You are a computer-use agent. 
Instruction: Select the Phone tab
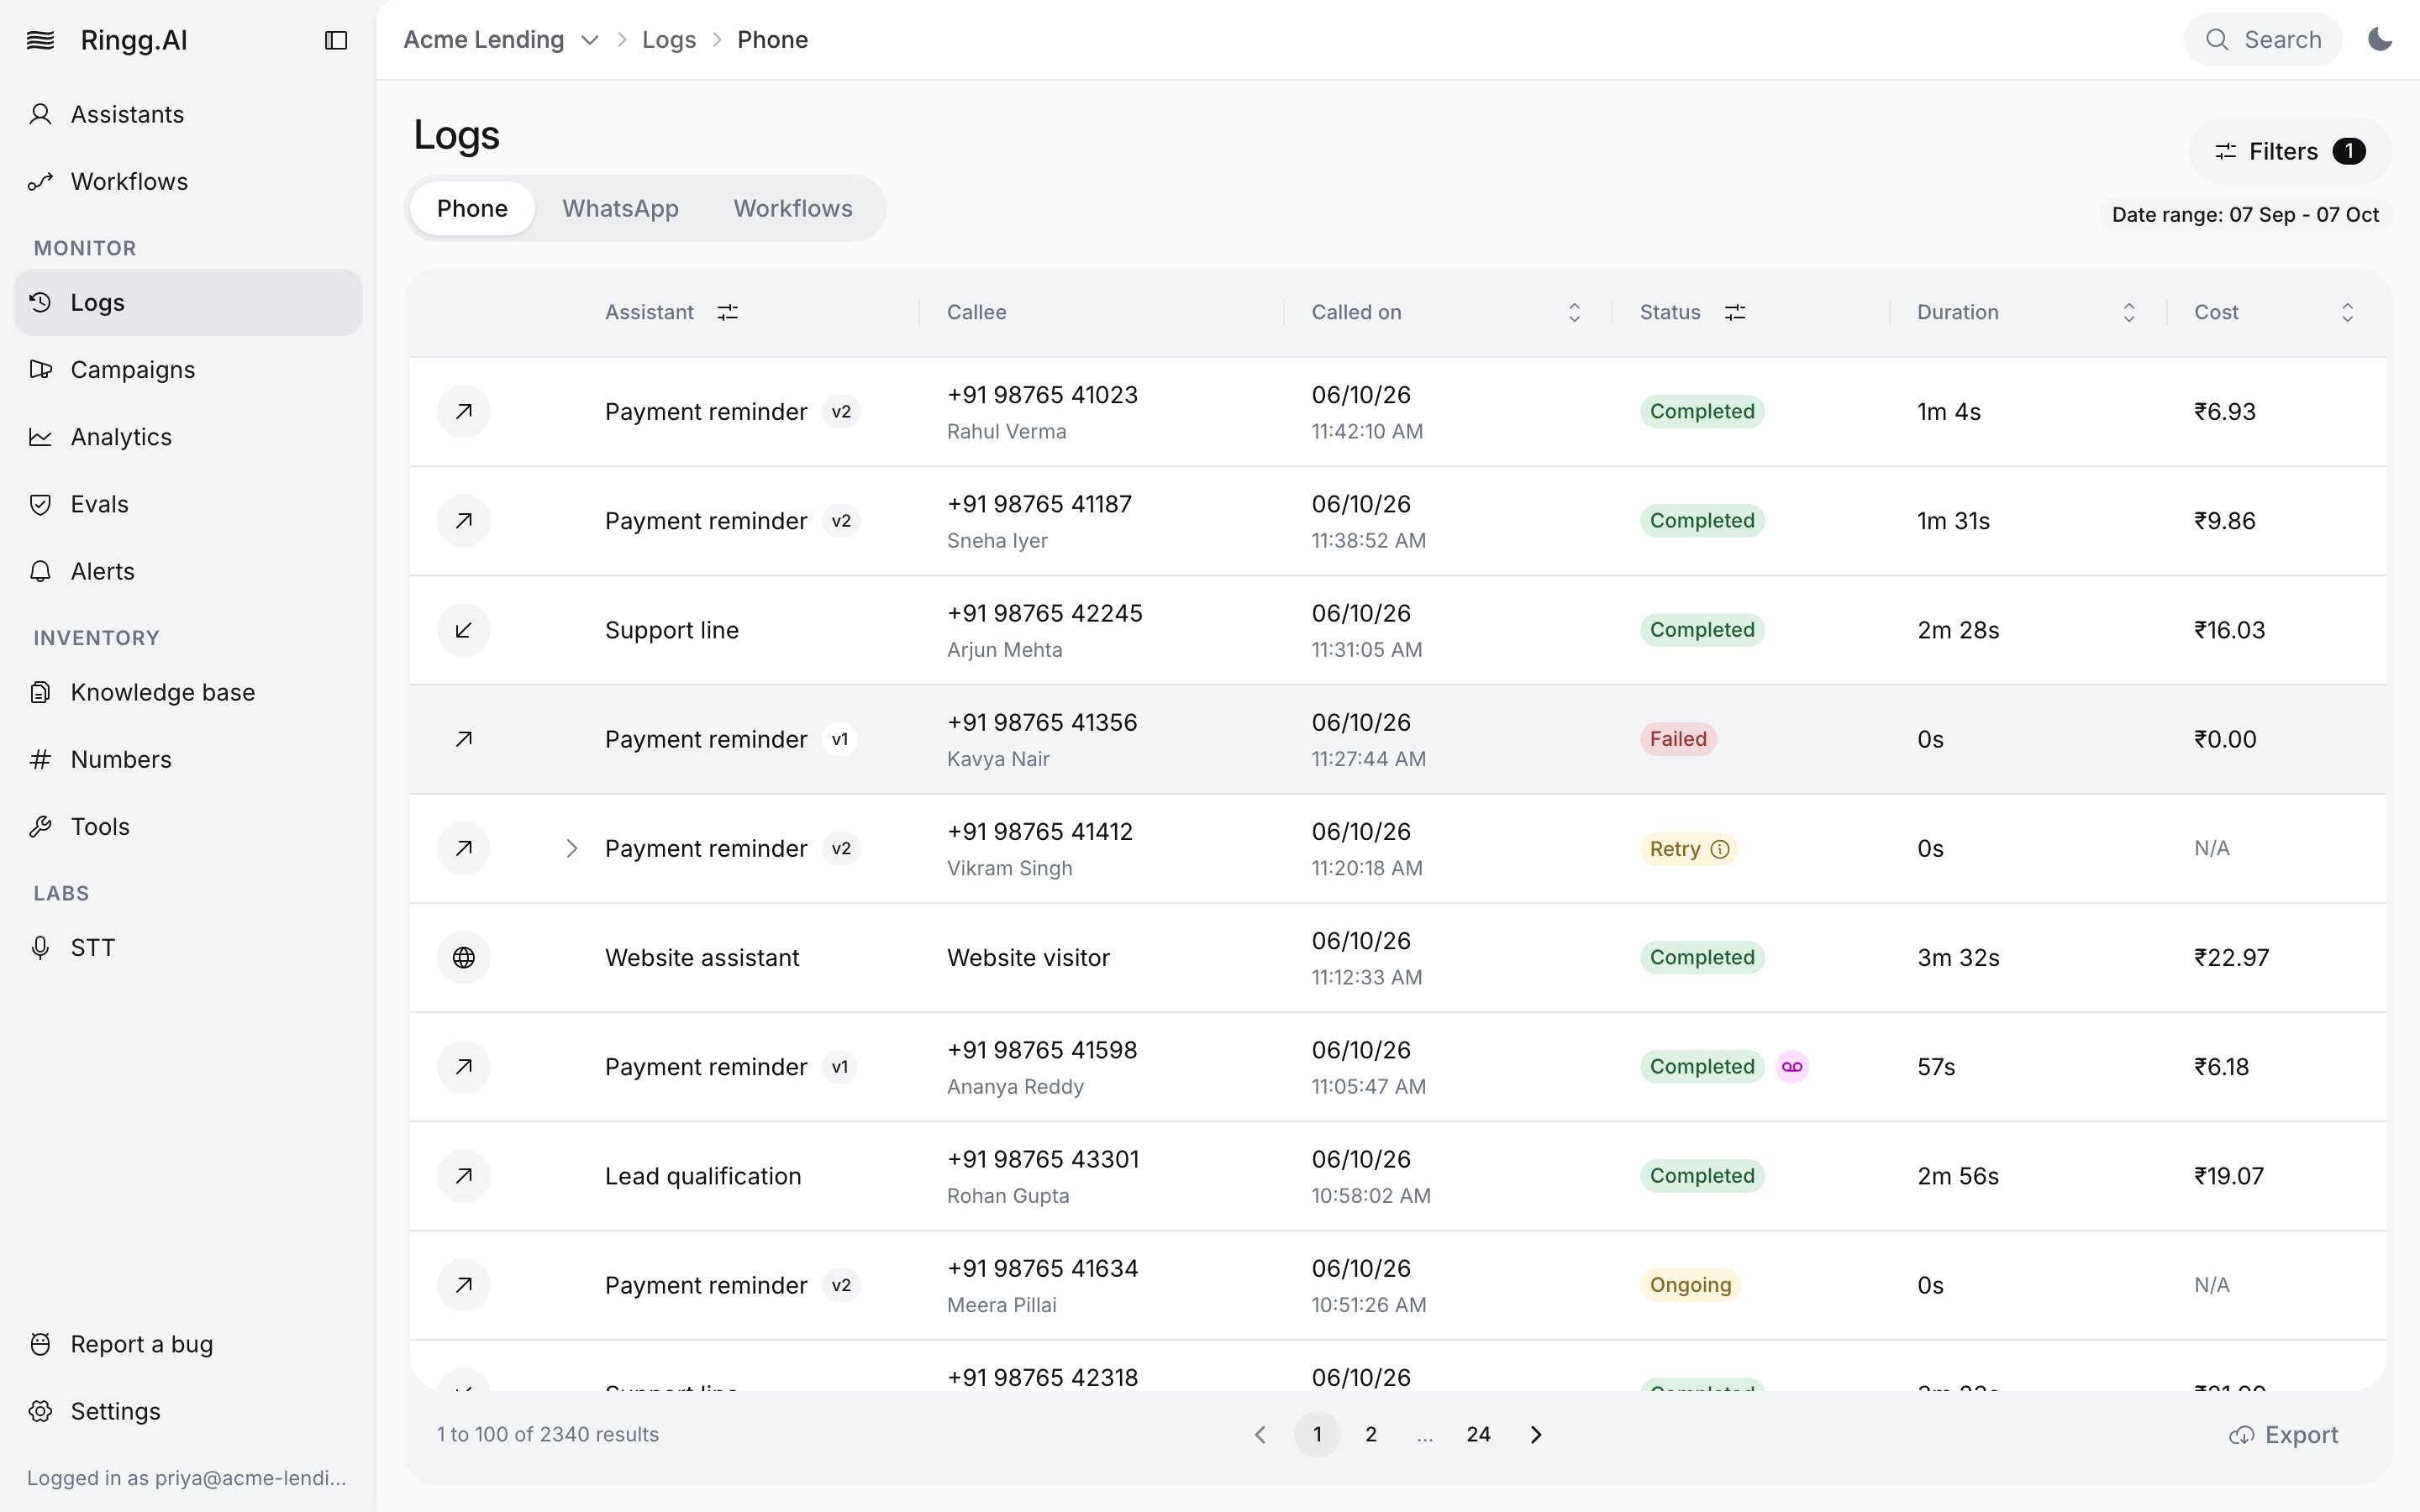point(472,208)
